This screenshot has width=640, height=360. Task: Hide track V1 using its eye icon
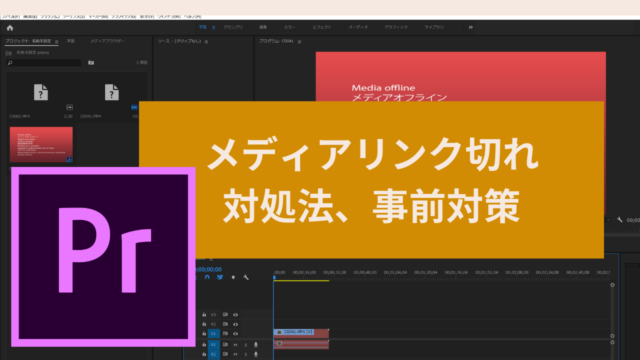pos(236,333)
